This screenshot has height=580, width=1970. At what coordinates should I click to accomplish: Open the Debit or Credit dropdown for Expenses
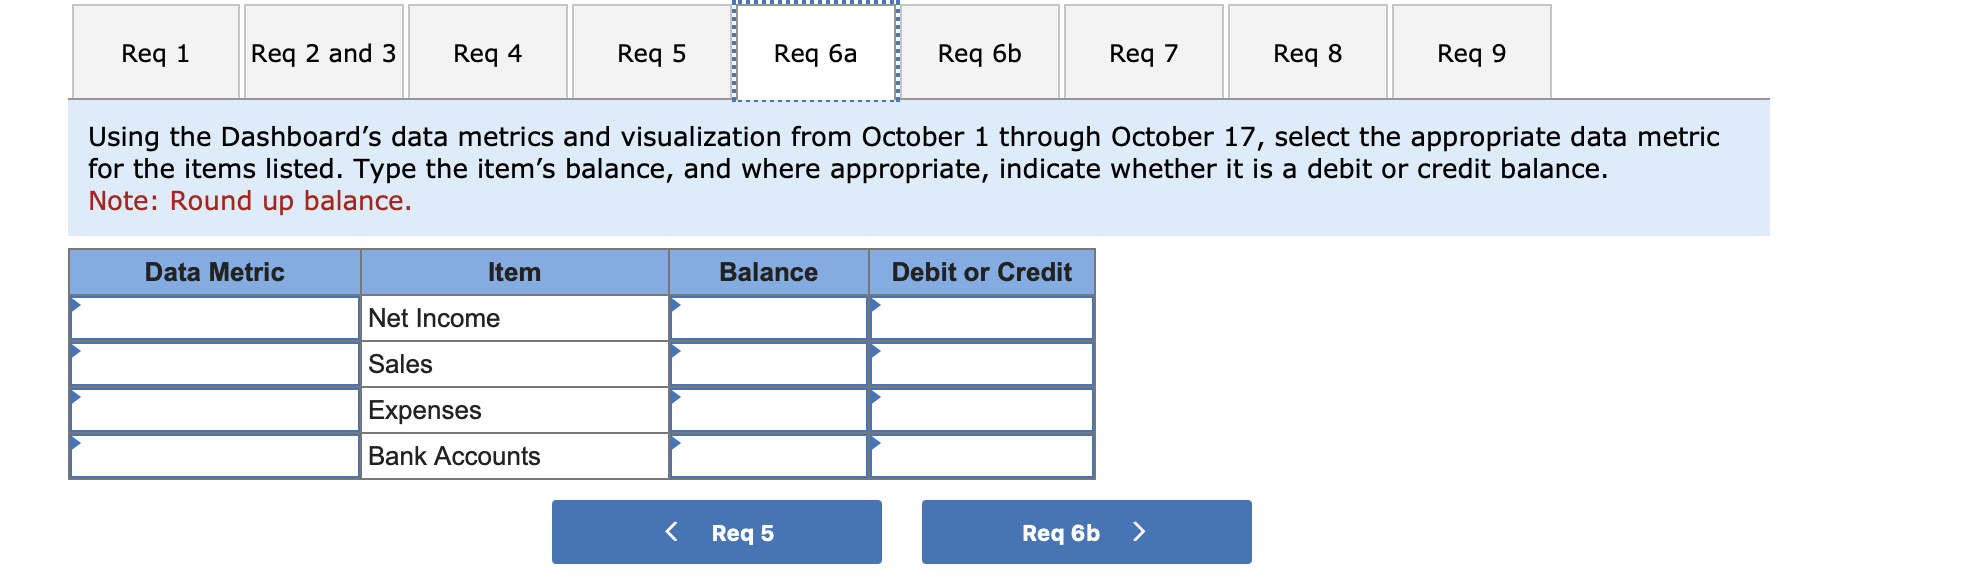click(980, 410)
